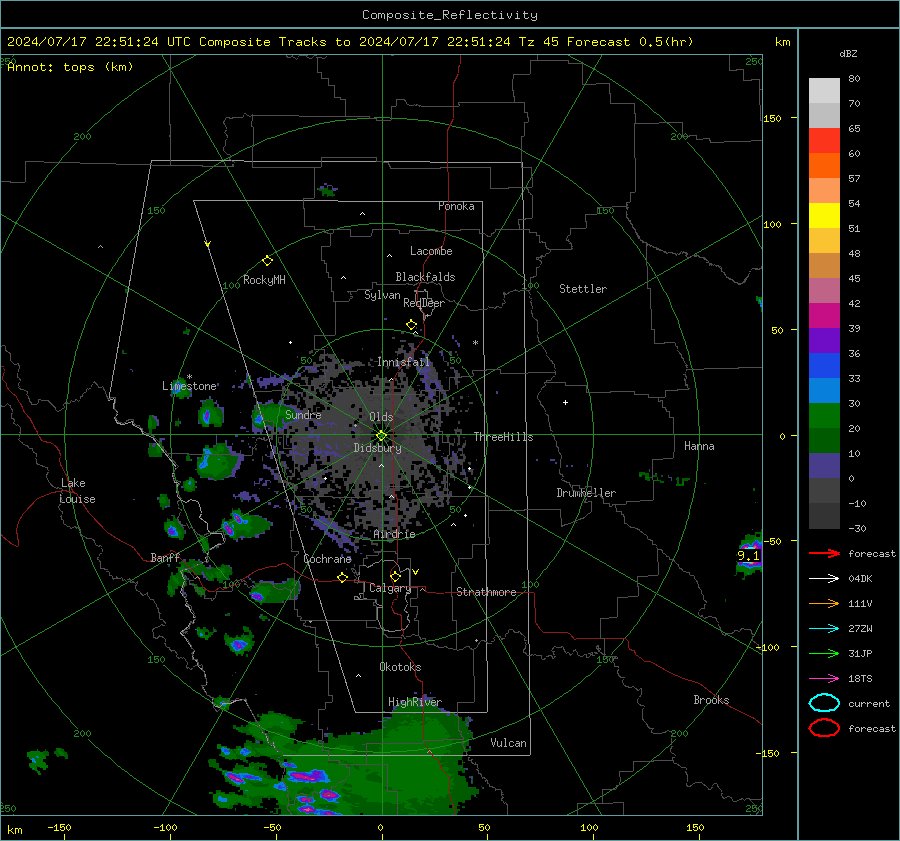Click the Stettler map label
Screen dimensions: 900x841
(x=583, y=289)
